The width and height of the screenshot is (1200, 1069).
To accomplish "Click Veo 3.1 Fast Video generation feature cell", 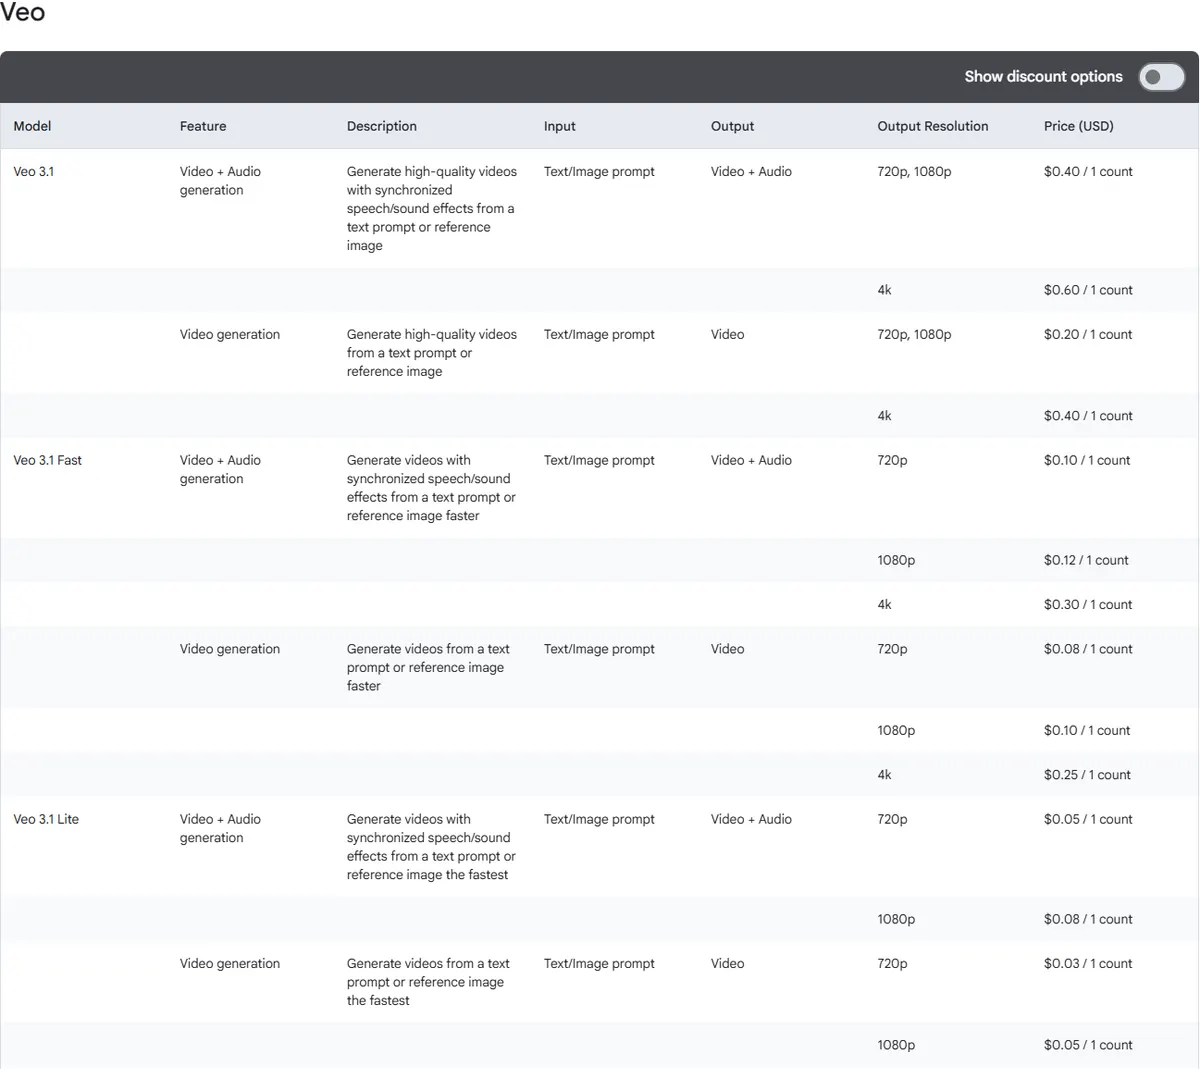I will [230, 650].
